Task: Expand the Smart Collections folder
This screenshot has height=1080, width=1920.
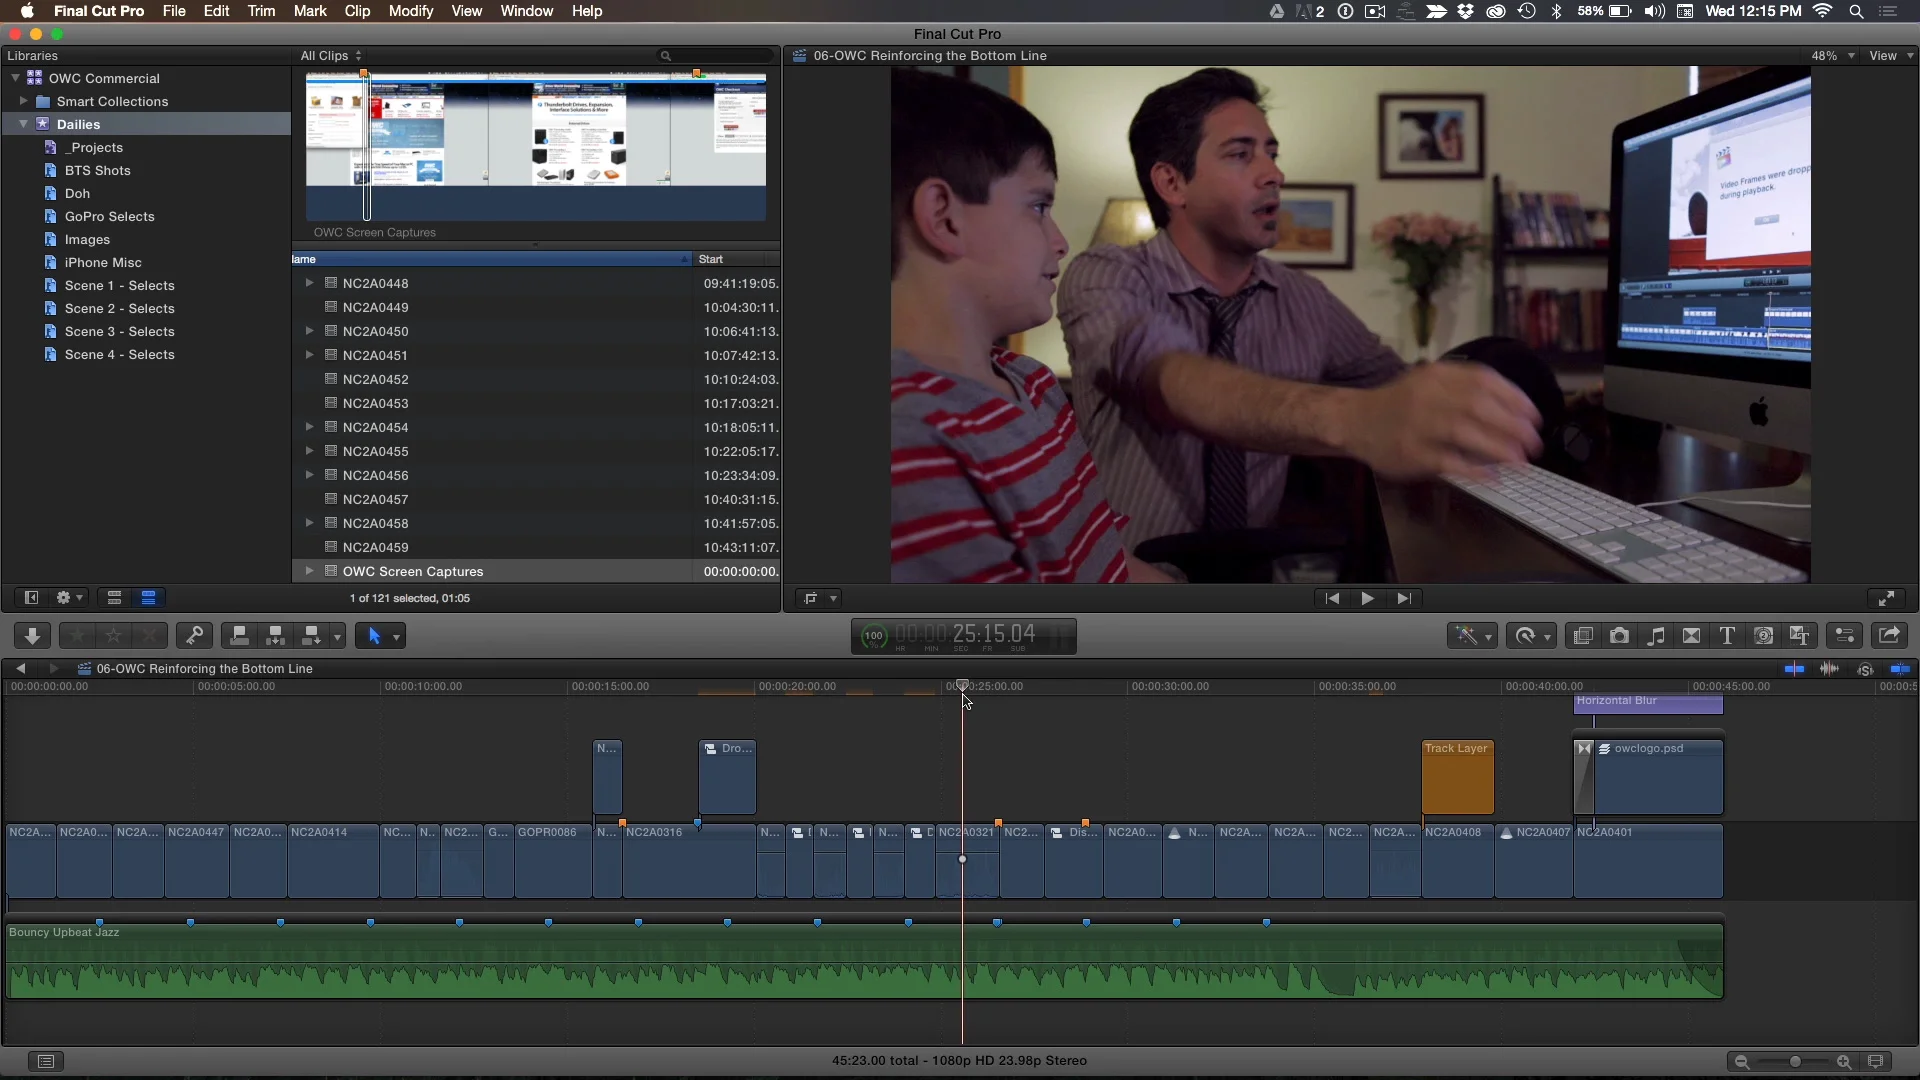Action: [23, 101]
